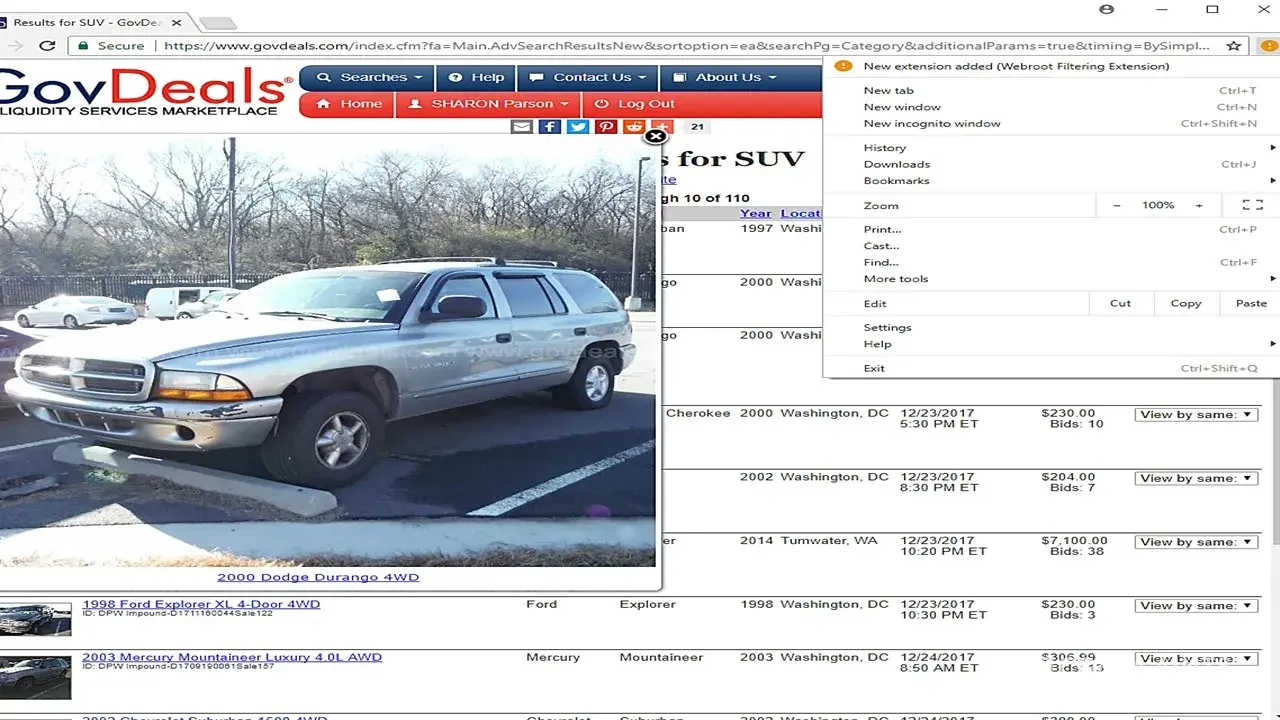Click the zoom out minus button

(1117, 205)
